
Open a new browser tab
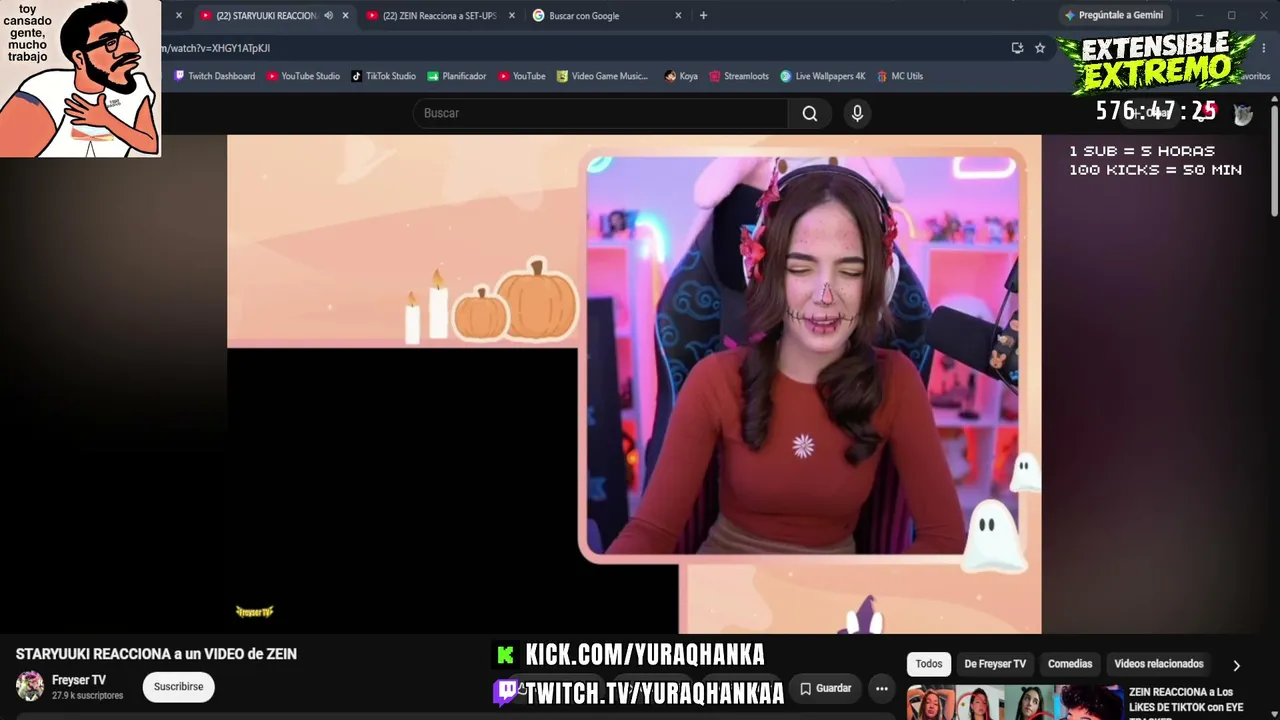click(x=703, y=16)
